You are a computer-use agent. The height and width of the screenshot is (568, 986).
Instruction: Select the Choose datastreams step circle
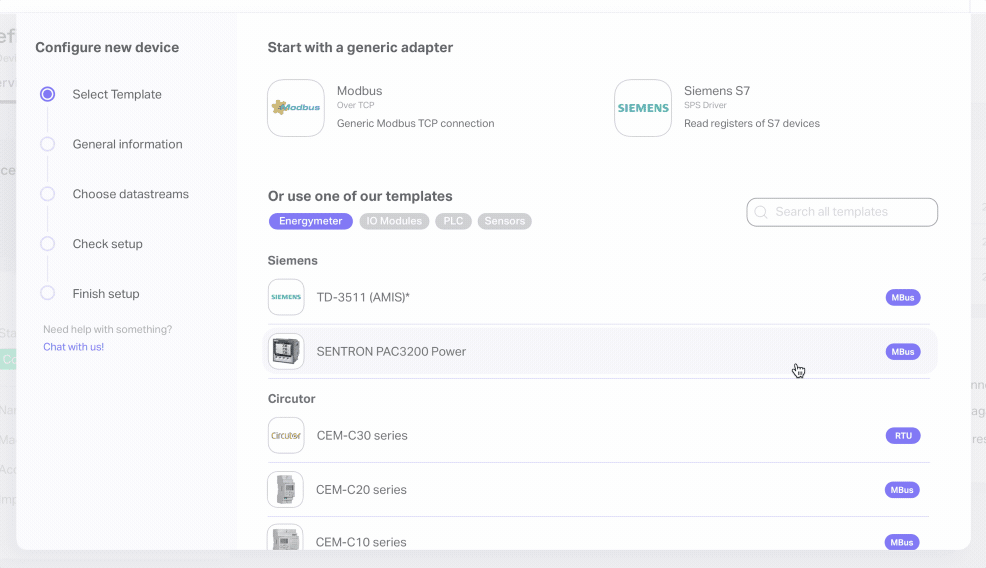47,194
